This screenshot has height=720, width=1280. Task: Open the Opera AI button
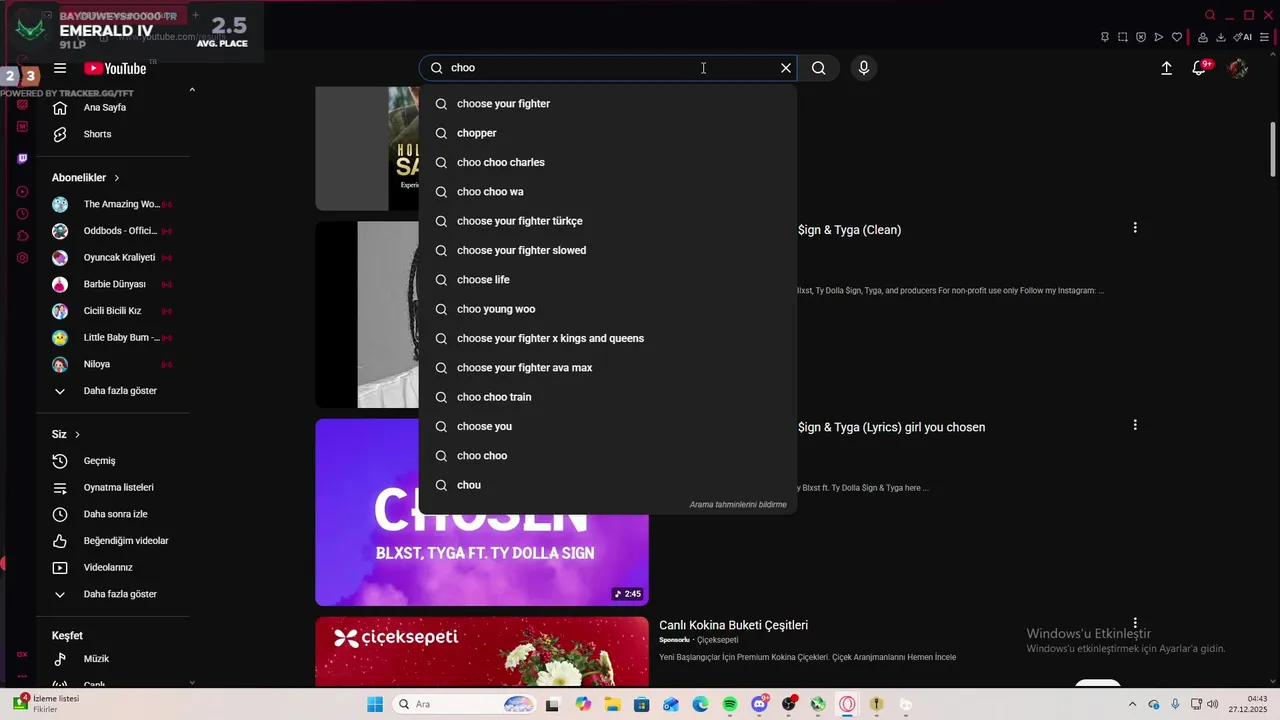point(1243,37)
